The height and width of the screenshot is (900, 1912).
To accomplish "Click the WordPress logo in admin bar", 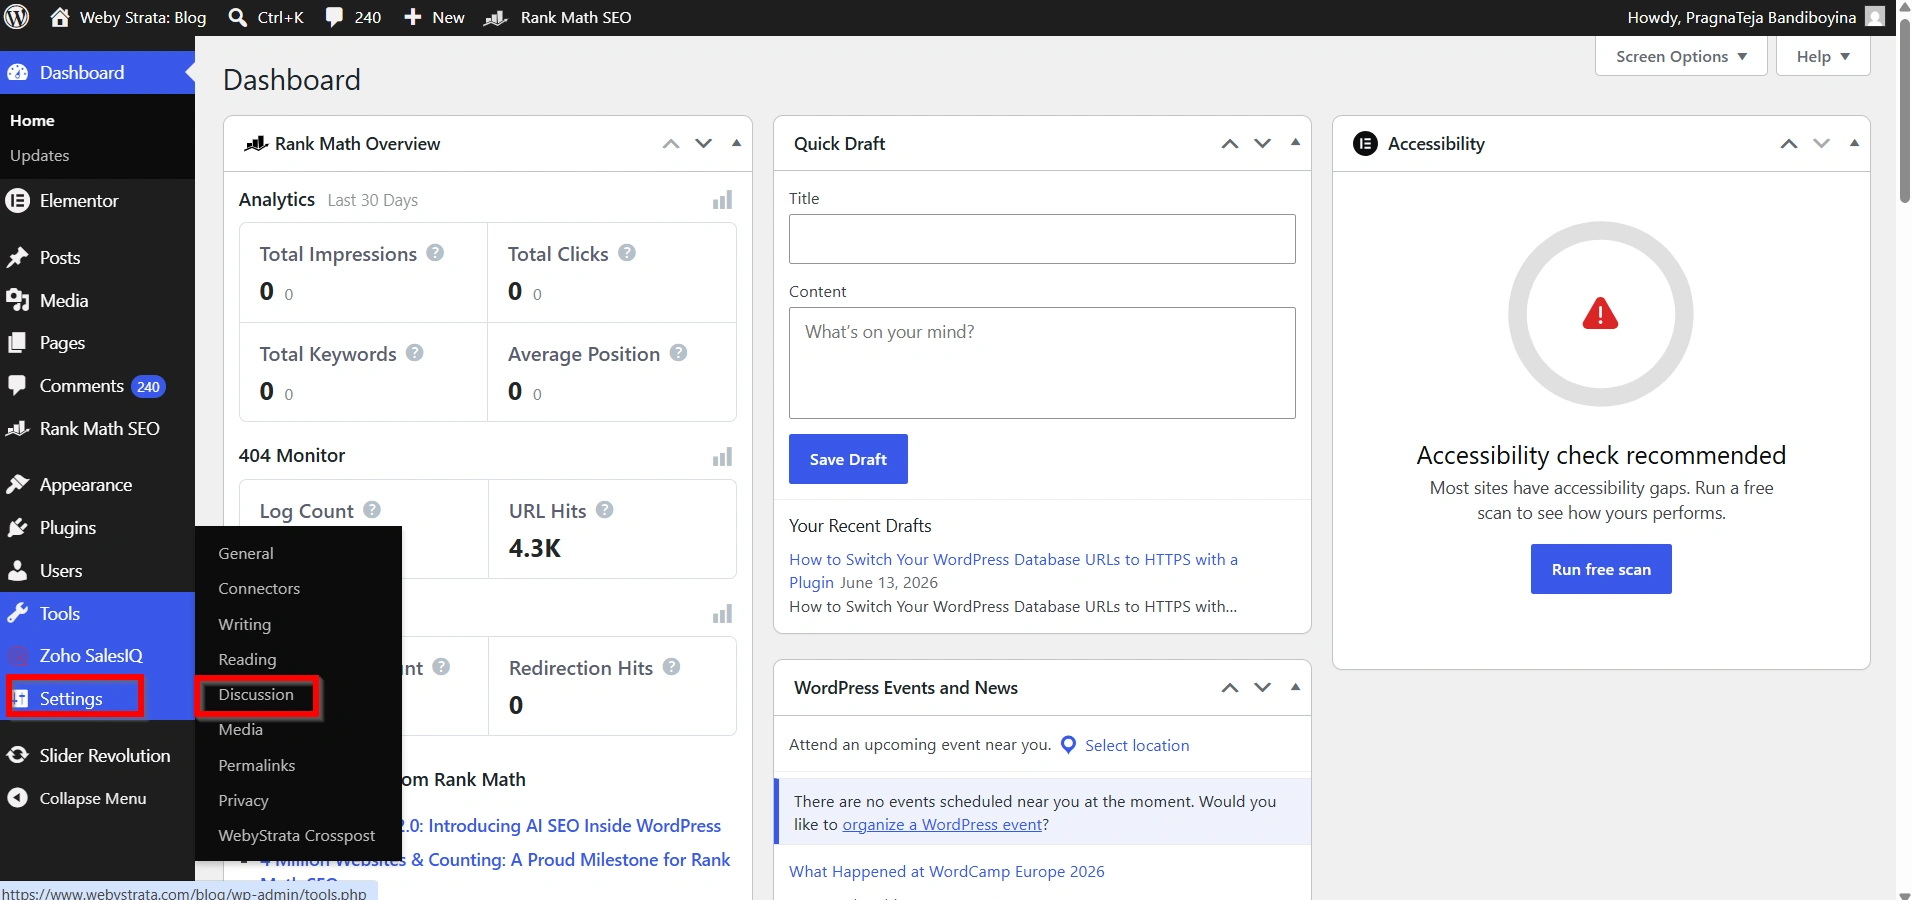I will tap(17, 17).
